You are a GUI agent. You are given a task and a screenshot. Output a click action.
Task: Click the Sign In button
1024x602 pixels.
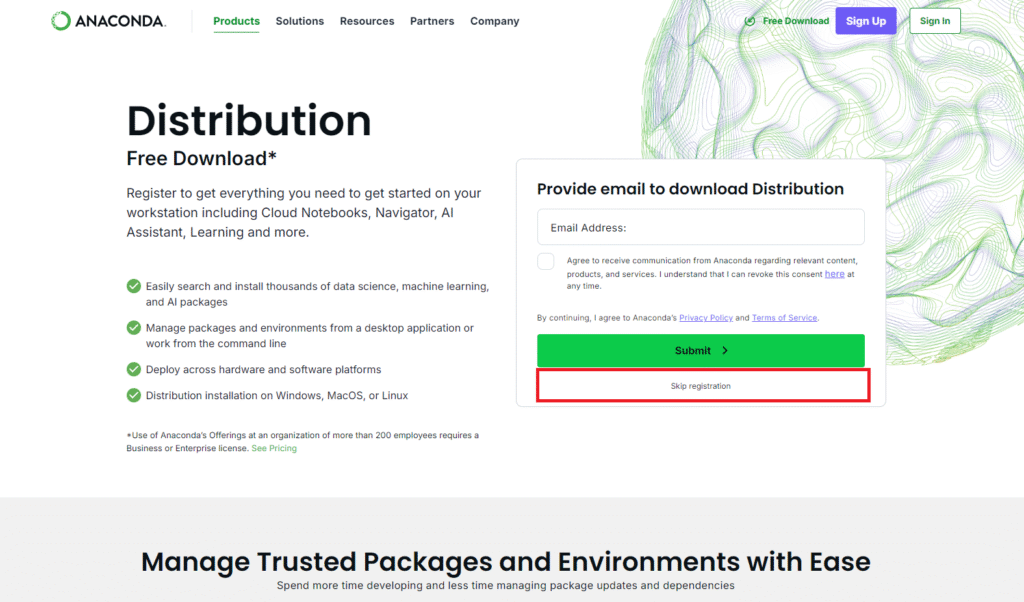935,21
